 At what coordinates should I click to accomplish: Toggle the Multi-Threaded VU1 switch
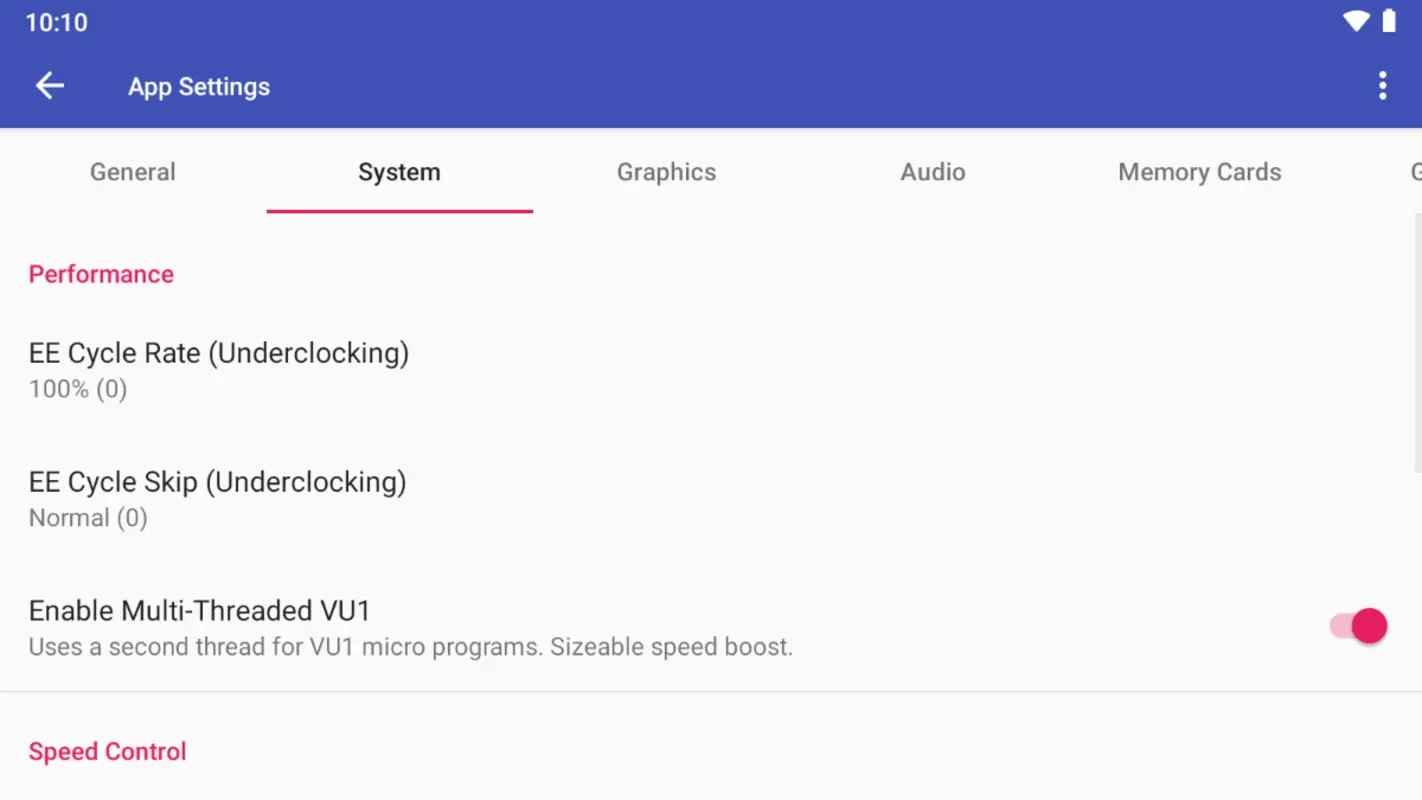pyautogui.click(x=1358, y=627)
